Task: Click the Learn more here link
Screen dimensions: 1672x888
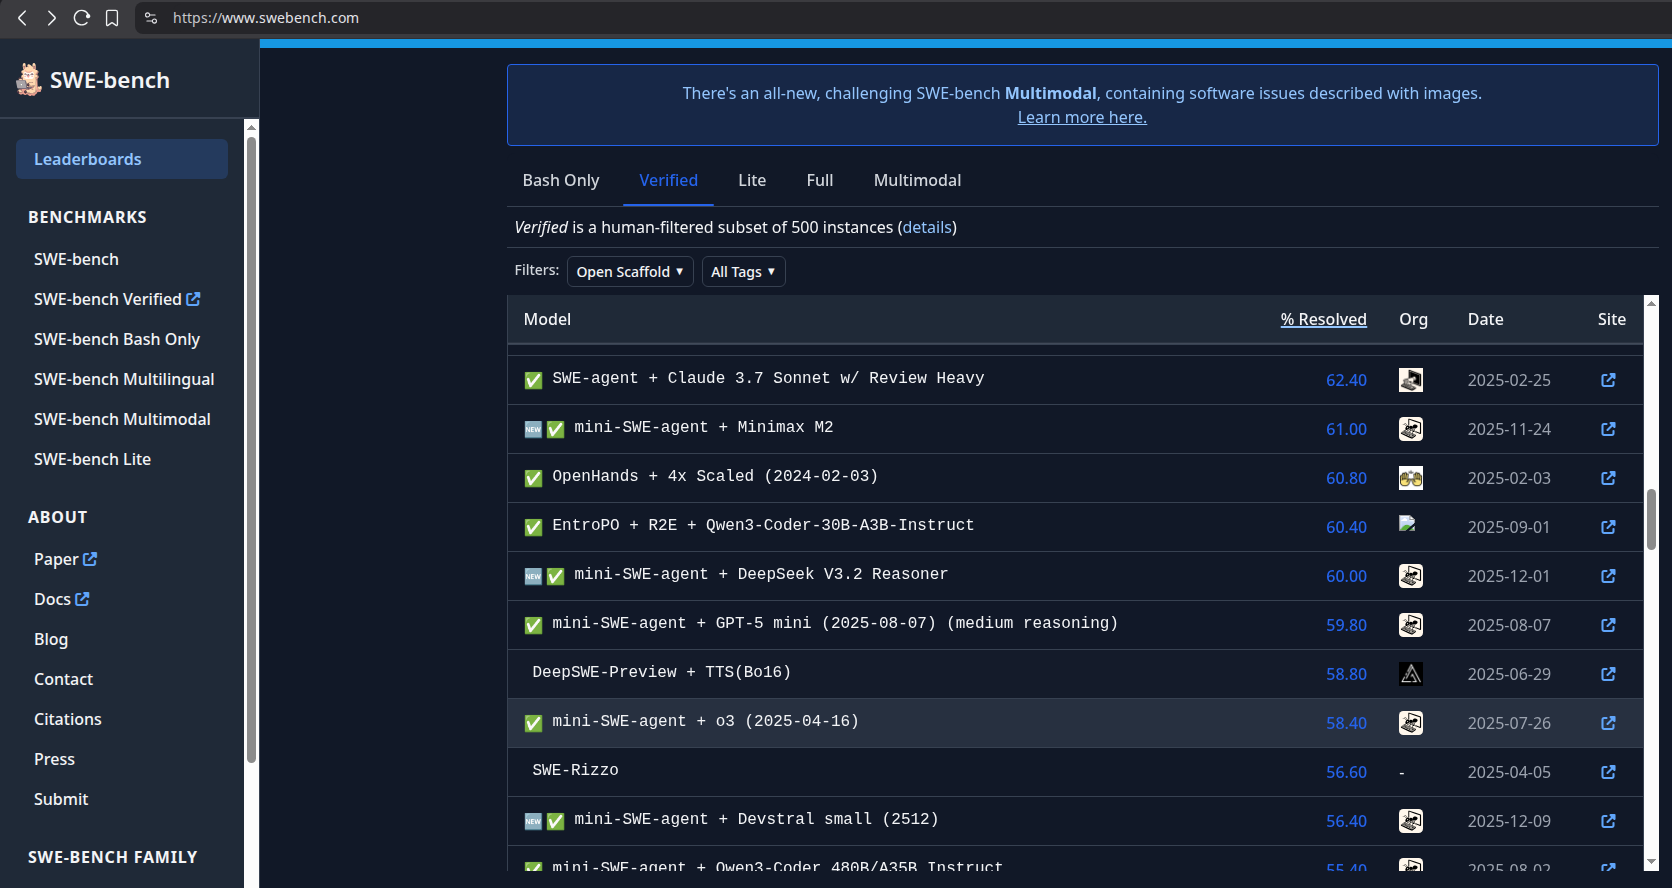Action: click(x=1082, y=117)
